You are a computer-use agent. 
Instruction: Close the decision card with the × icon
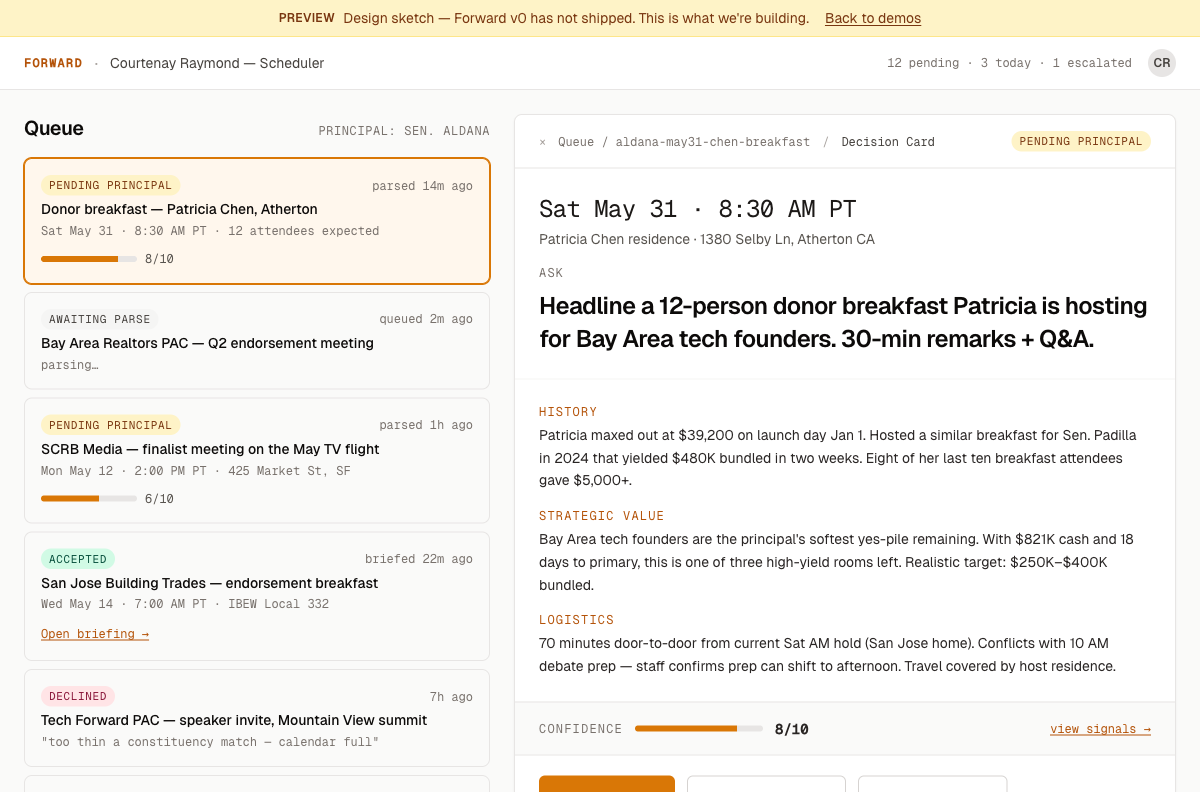click(x=543, y=142)
